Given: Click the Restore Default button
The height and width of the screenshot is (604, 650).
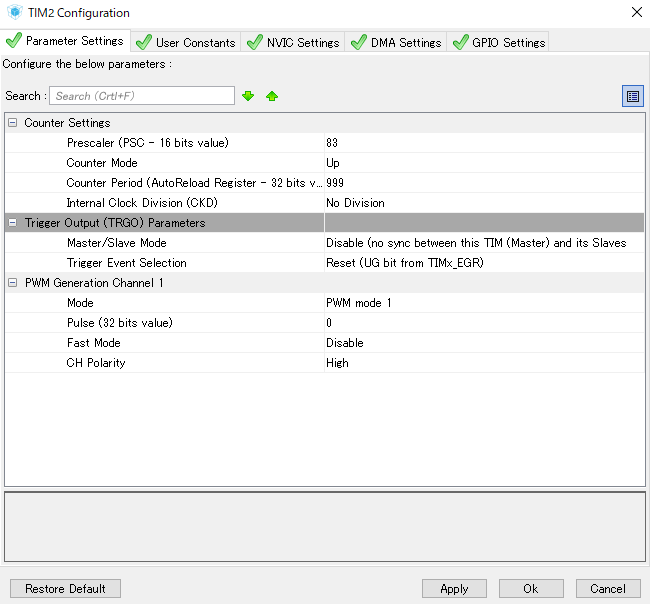Looking at the screenshot, I should [x=65, y=589].
